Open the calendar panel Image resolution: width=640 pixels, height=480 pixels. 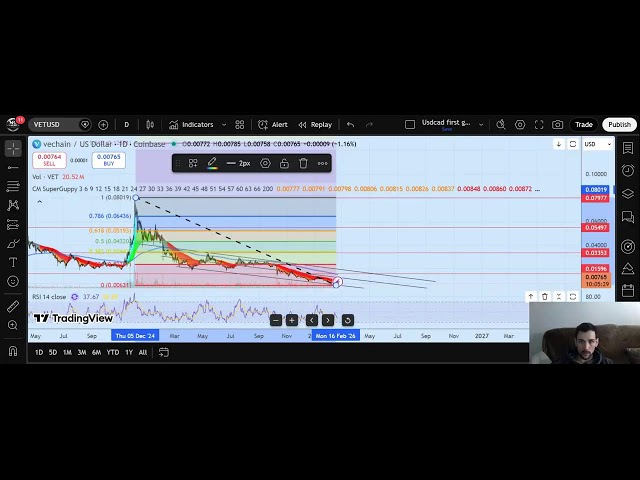tap(628, 291)
